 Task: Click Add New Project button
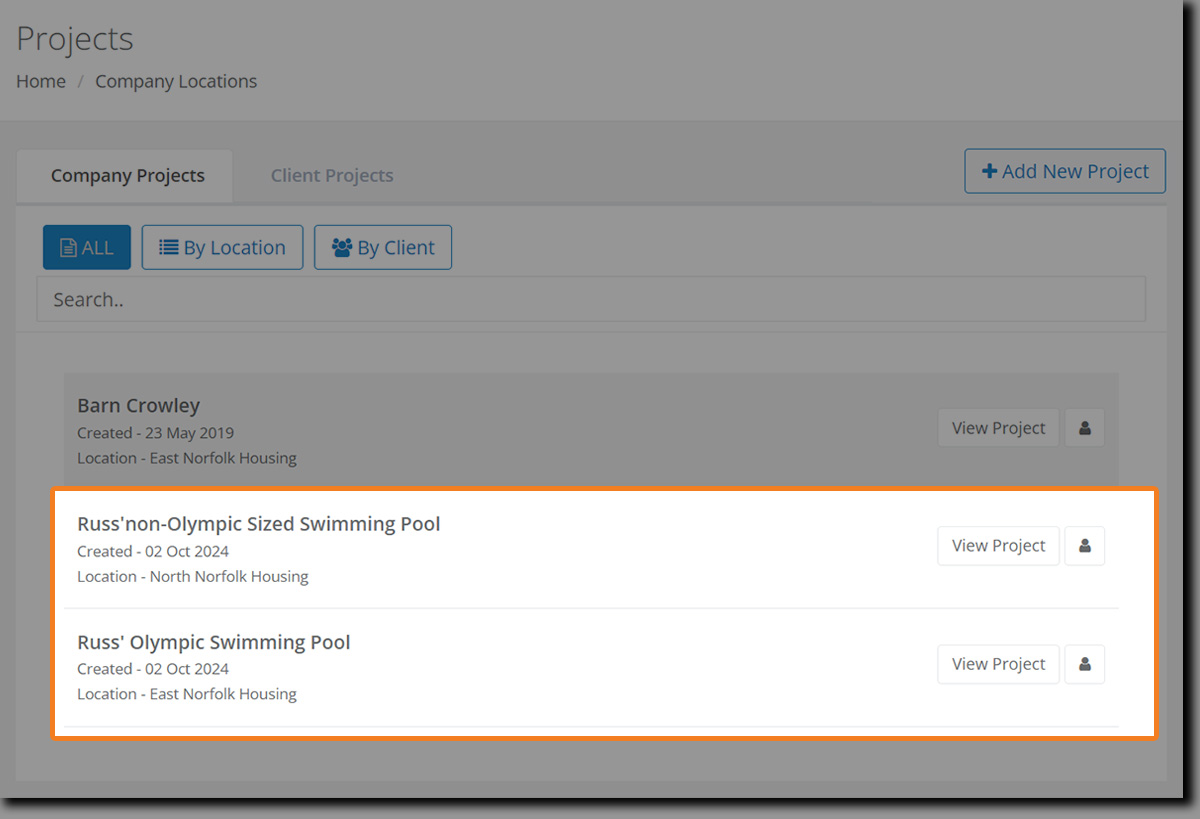(1065, 171)
